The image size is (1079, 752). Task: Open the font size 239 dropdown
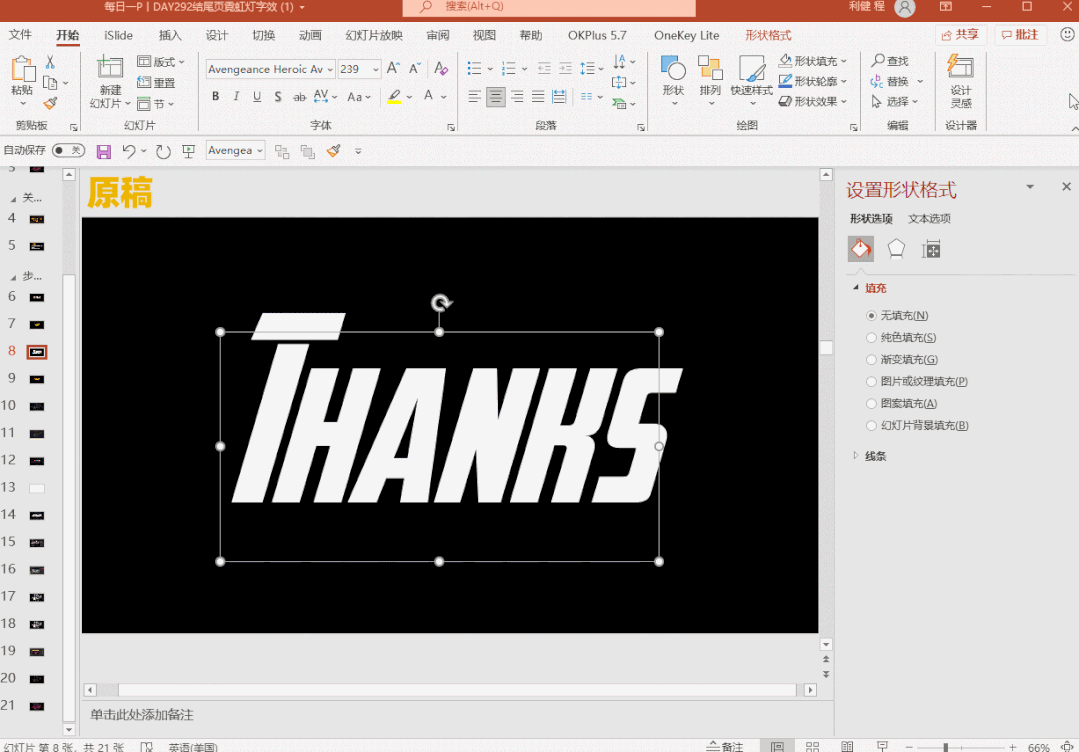pyautogui.click(x=376, y=69)
